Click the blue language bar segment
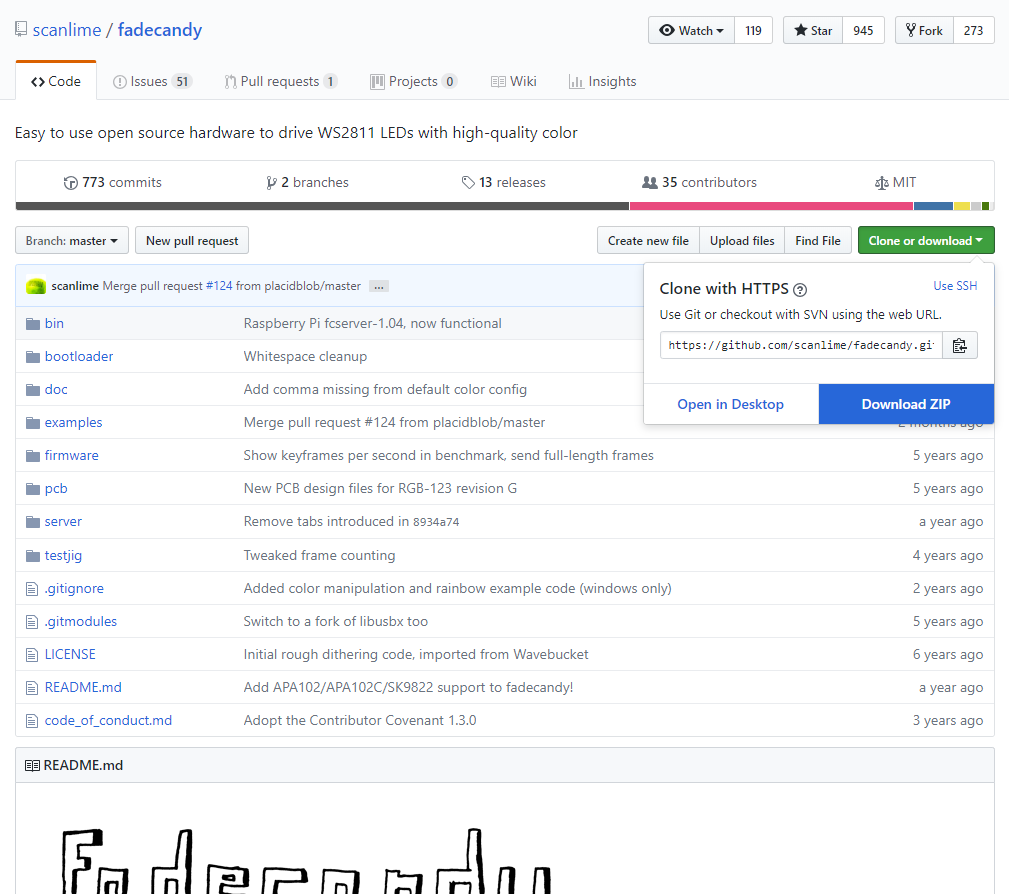Viewport: 1009px width, 894px height. click(x=933, y=206)
